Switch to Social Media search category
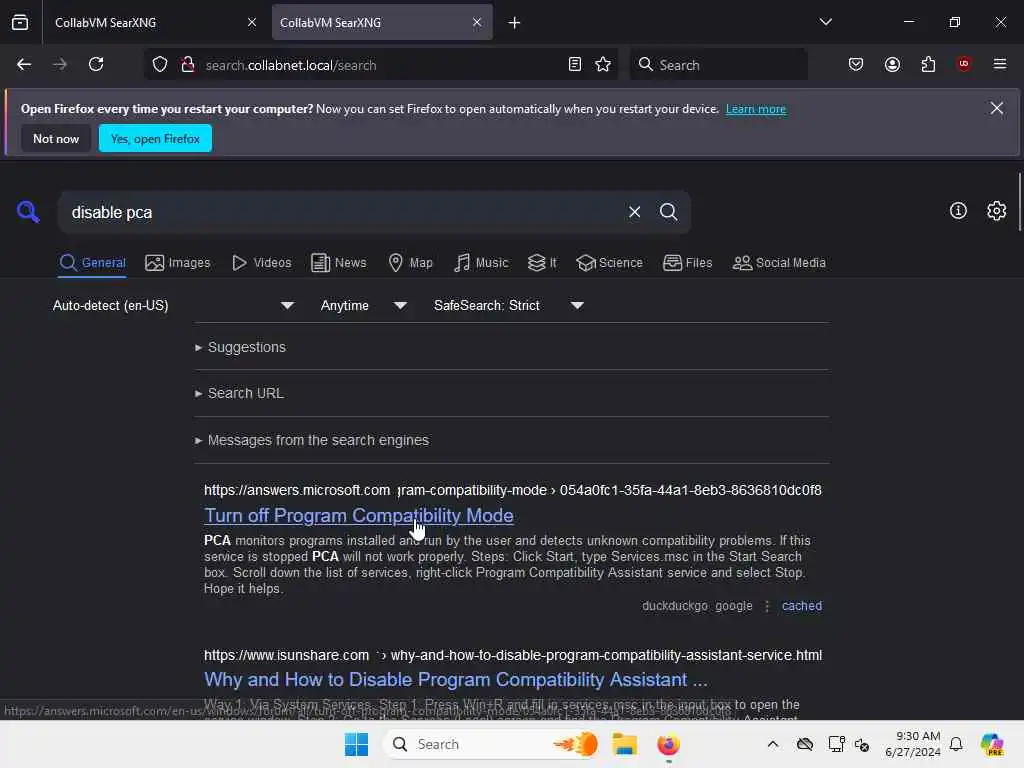Screen dimensions: 1024x768 (779, 263)
